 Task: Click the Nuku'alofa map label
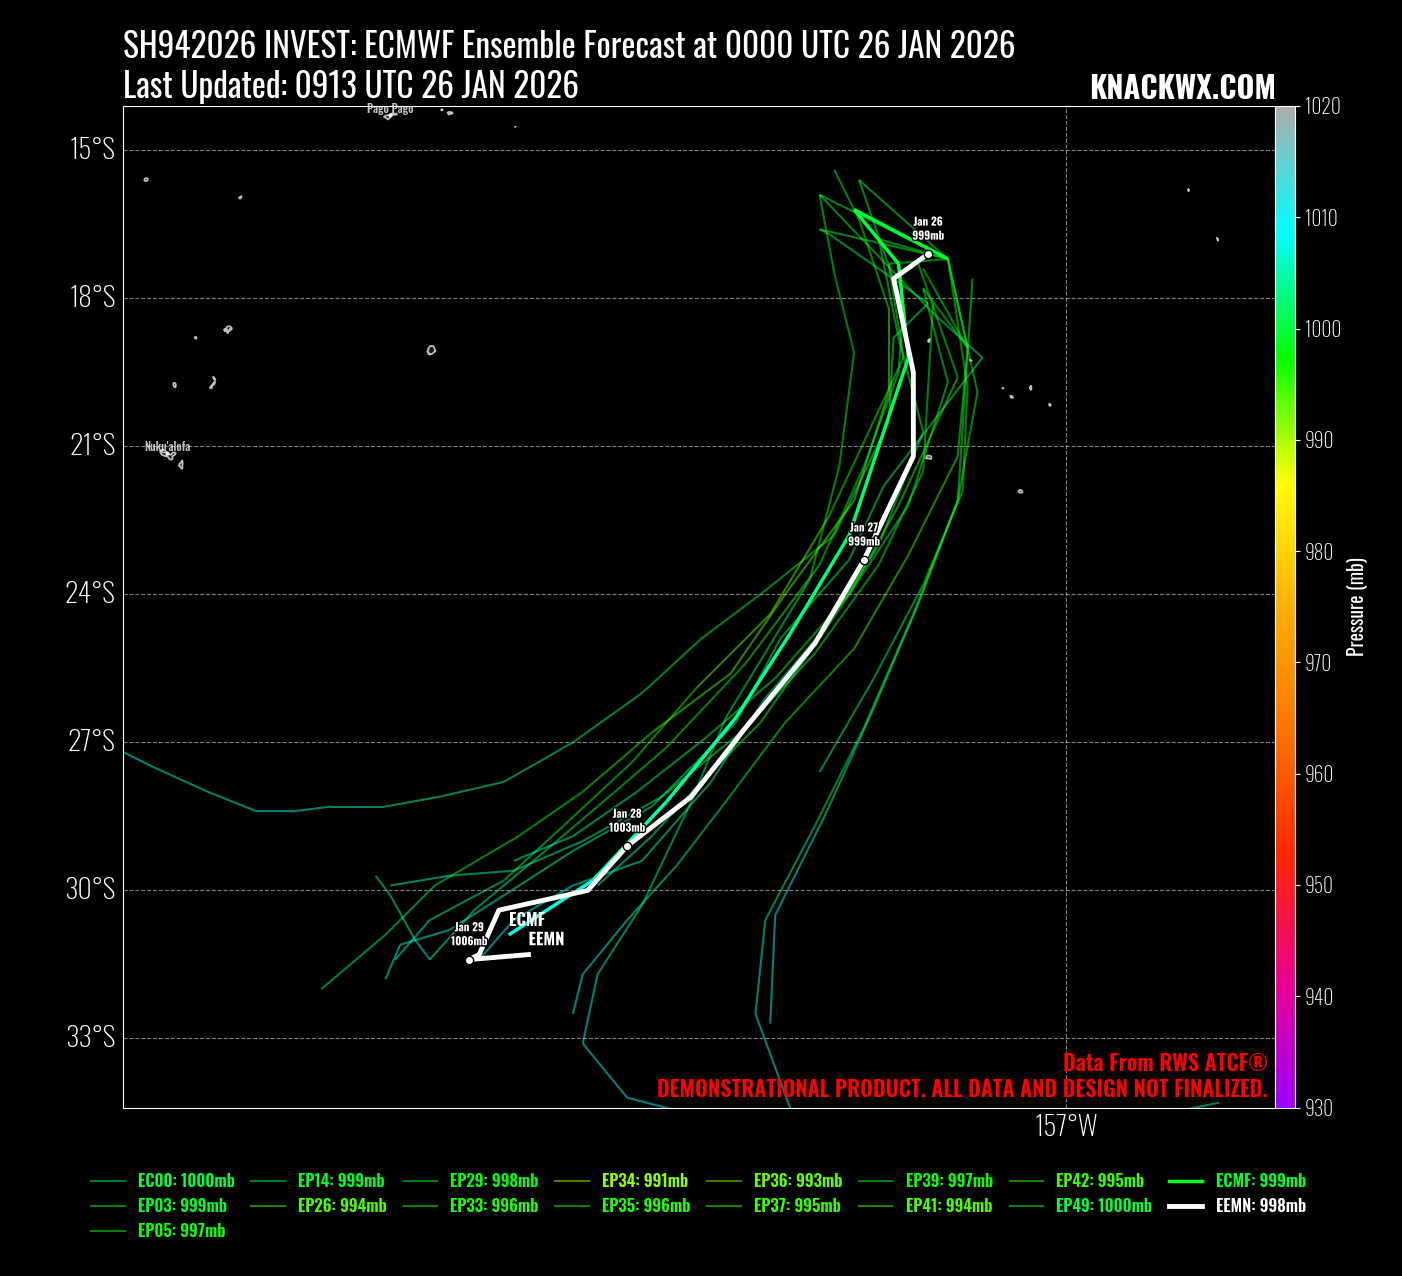(167, 447)
